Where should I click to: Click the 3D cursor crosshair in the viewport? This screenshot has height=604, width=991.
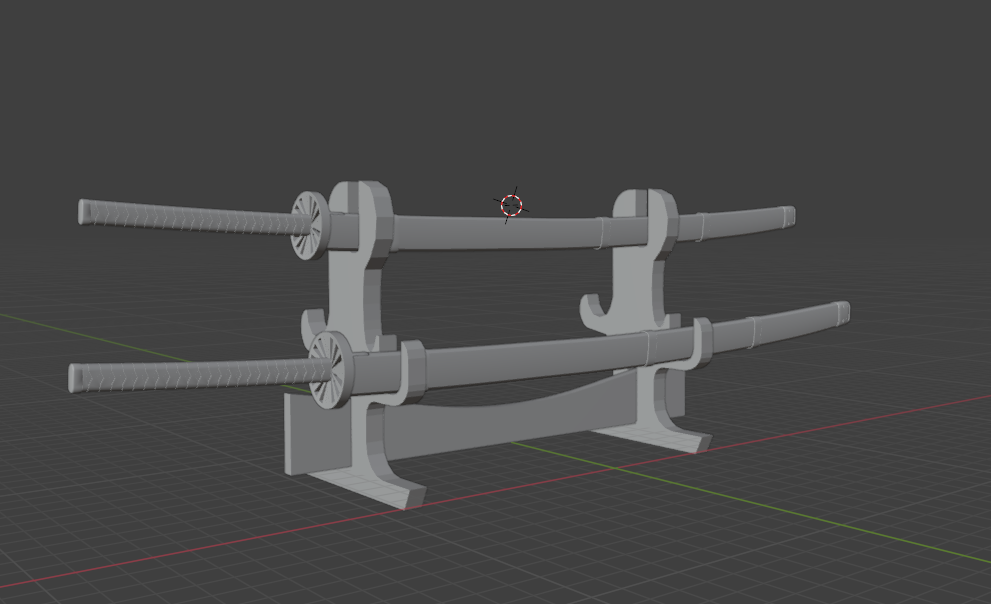(511, 205)
